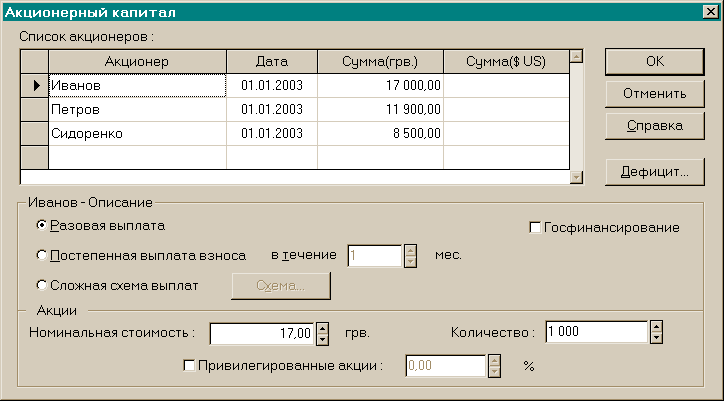The image size is (724, 401).
Task: Click the shareholders list scroll-down arrow
Action: tap(576, 177)
